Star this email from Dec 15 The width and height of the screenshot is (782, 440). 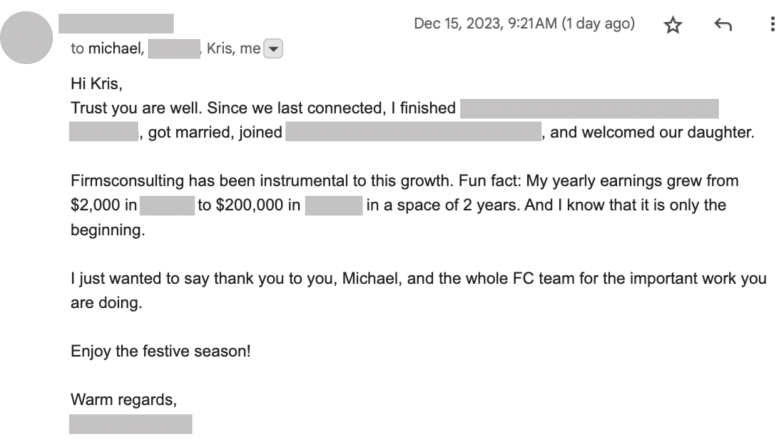[x=673, y=26]
